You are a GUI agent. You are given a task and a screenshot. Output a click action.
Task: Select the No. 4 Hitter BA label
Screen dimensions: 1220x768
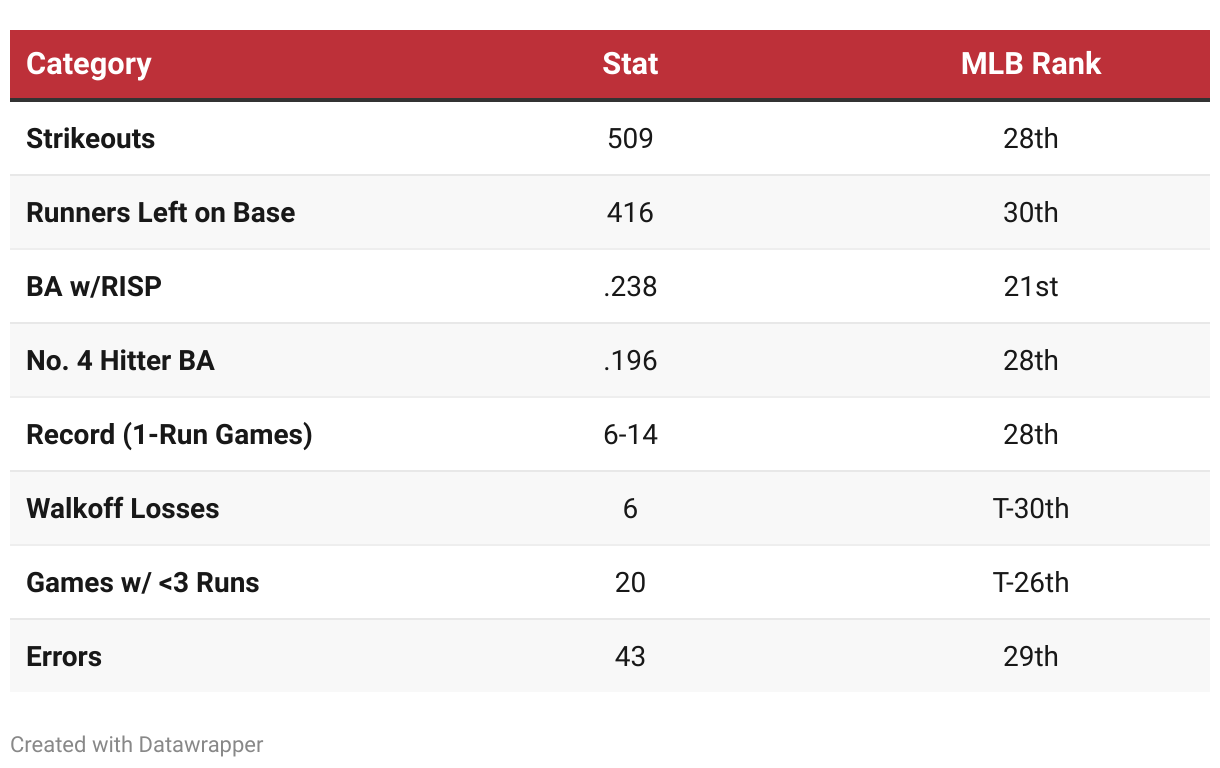(x=120, y=360)
